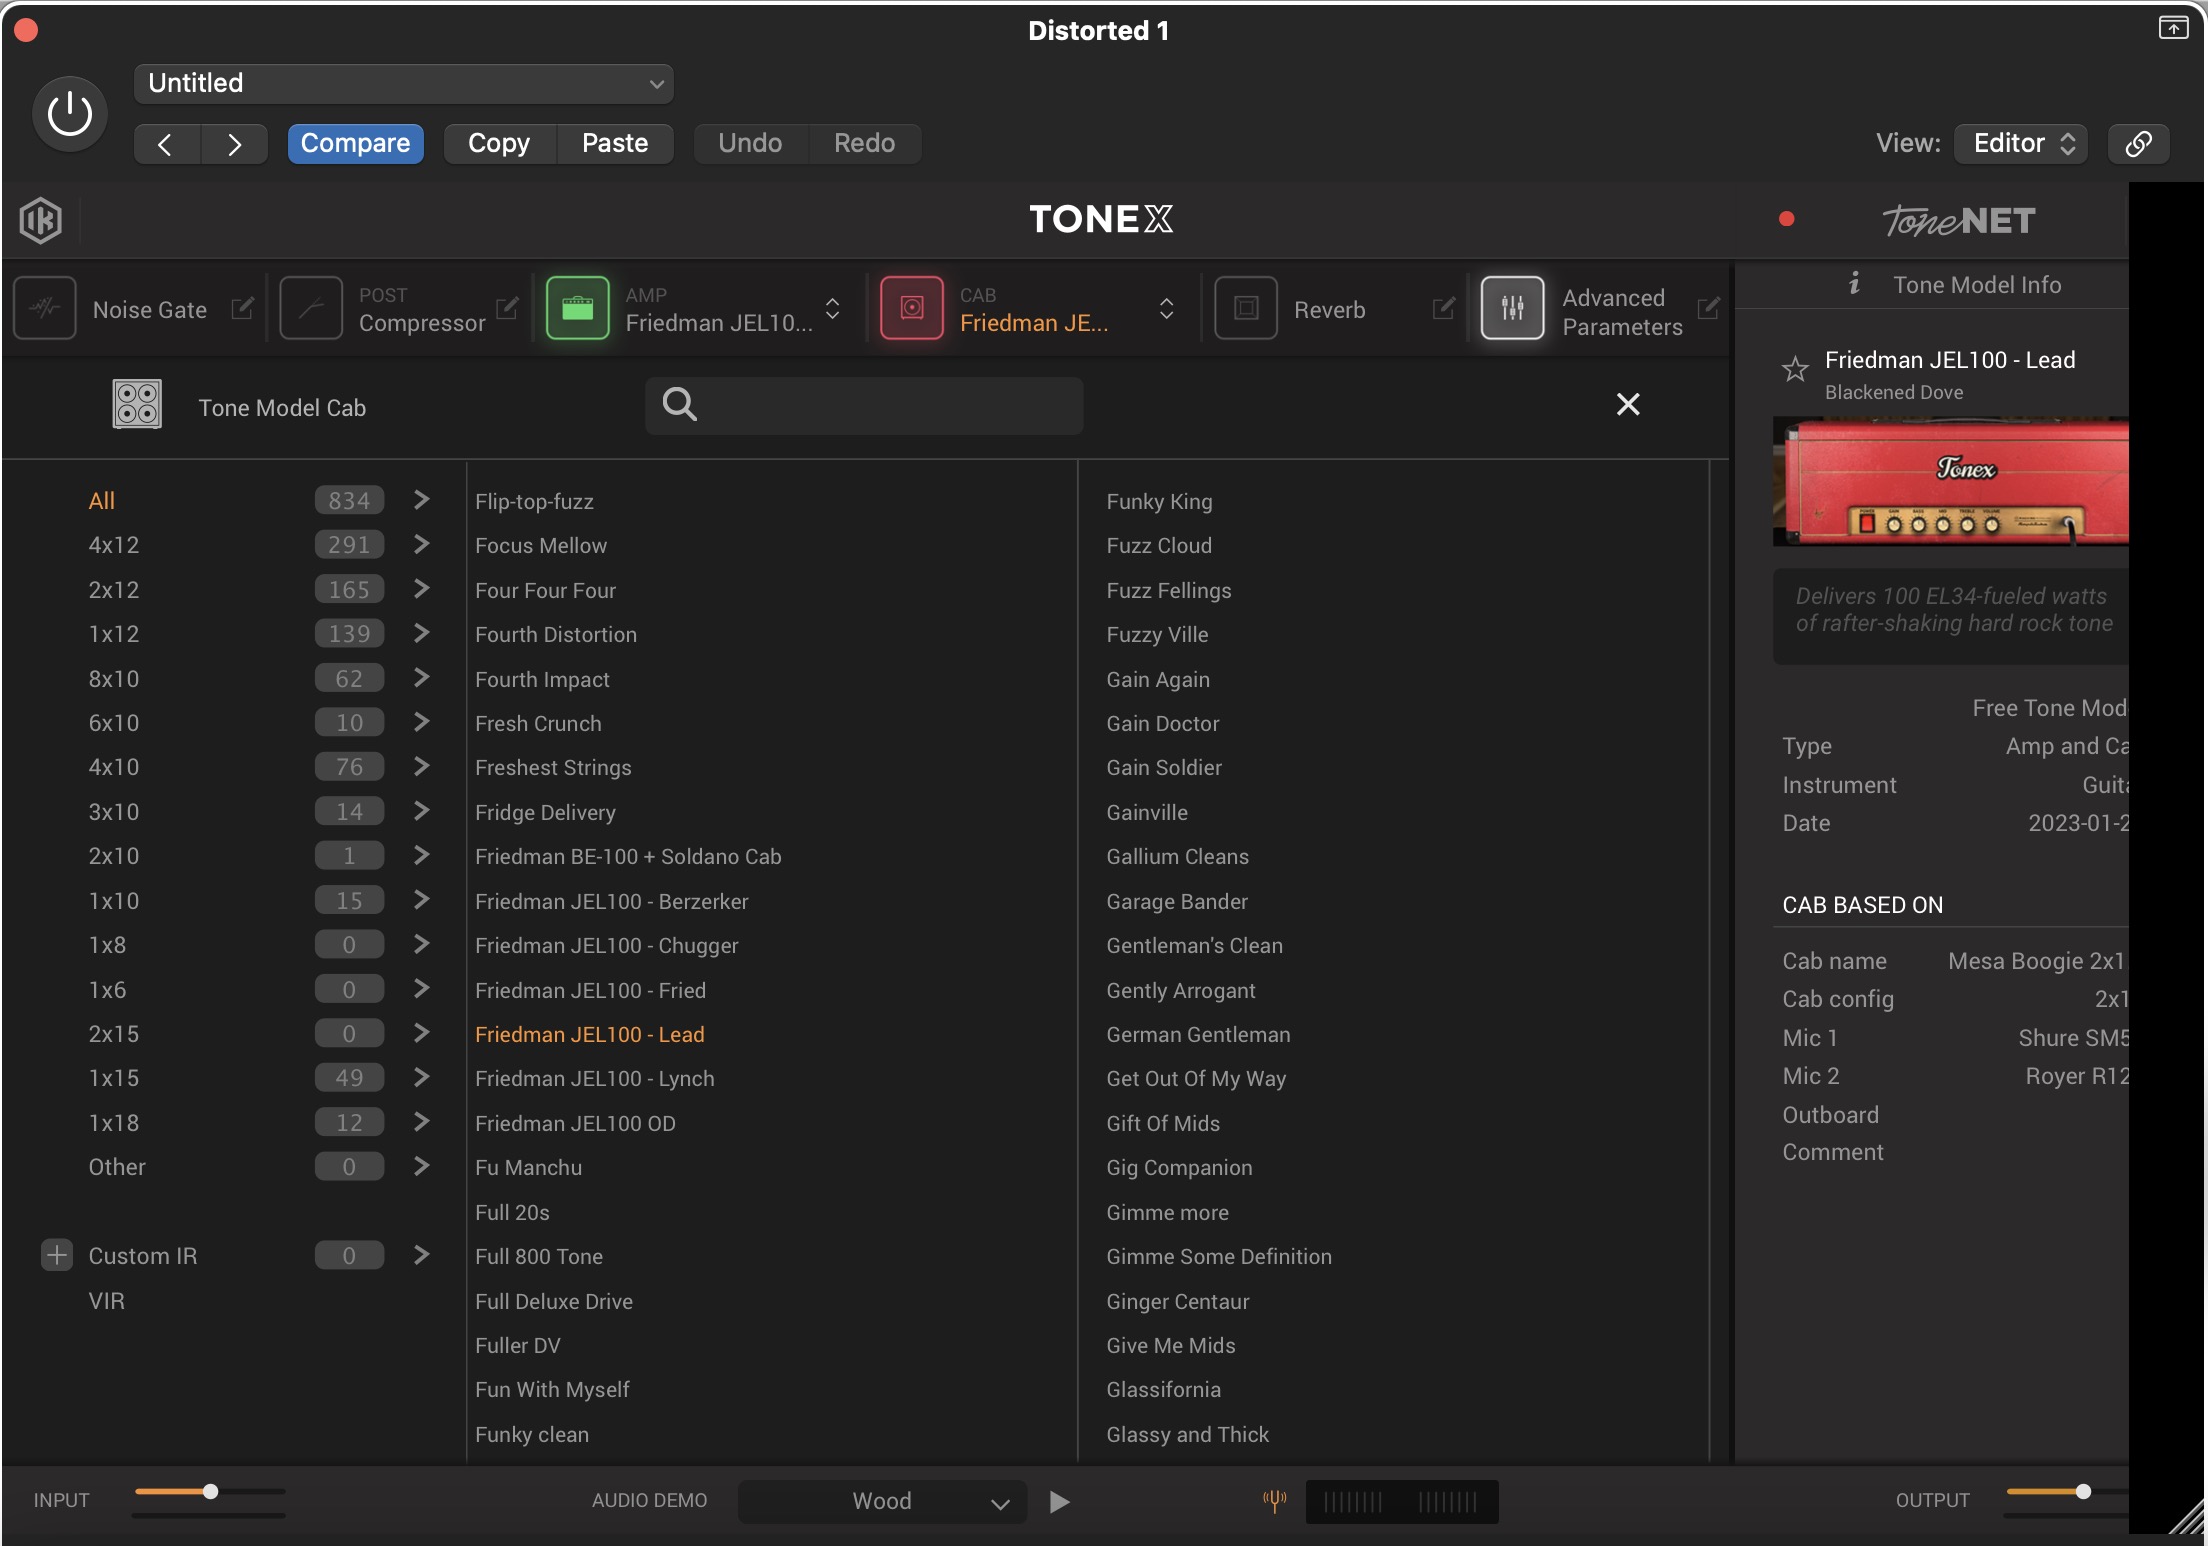
Task: Click the level meter display
Action: pos(1401,1501)
